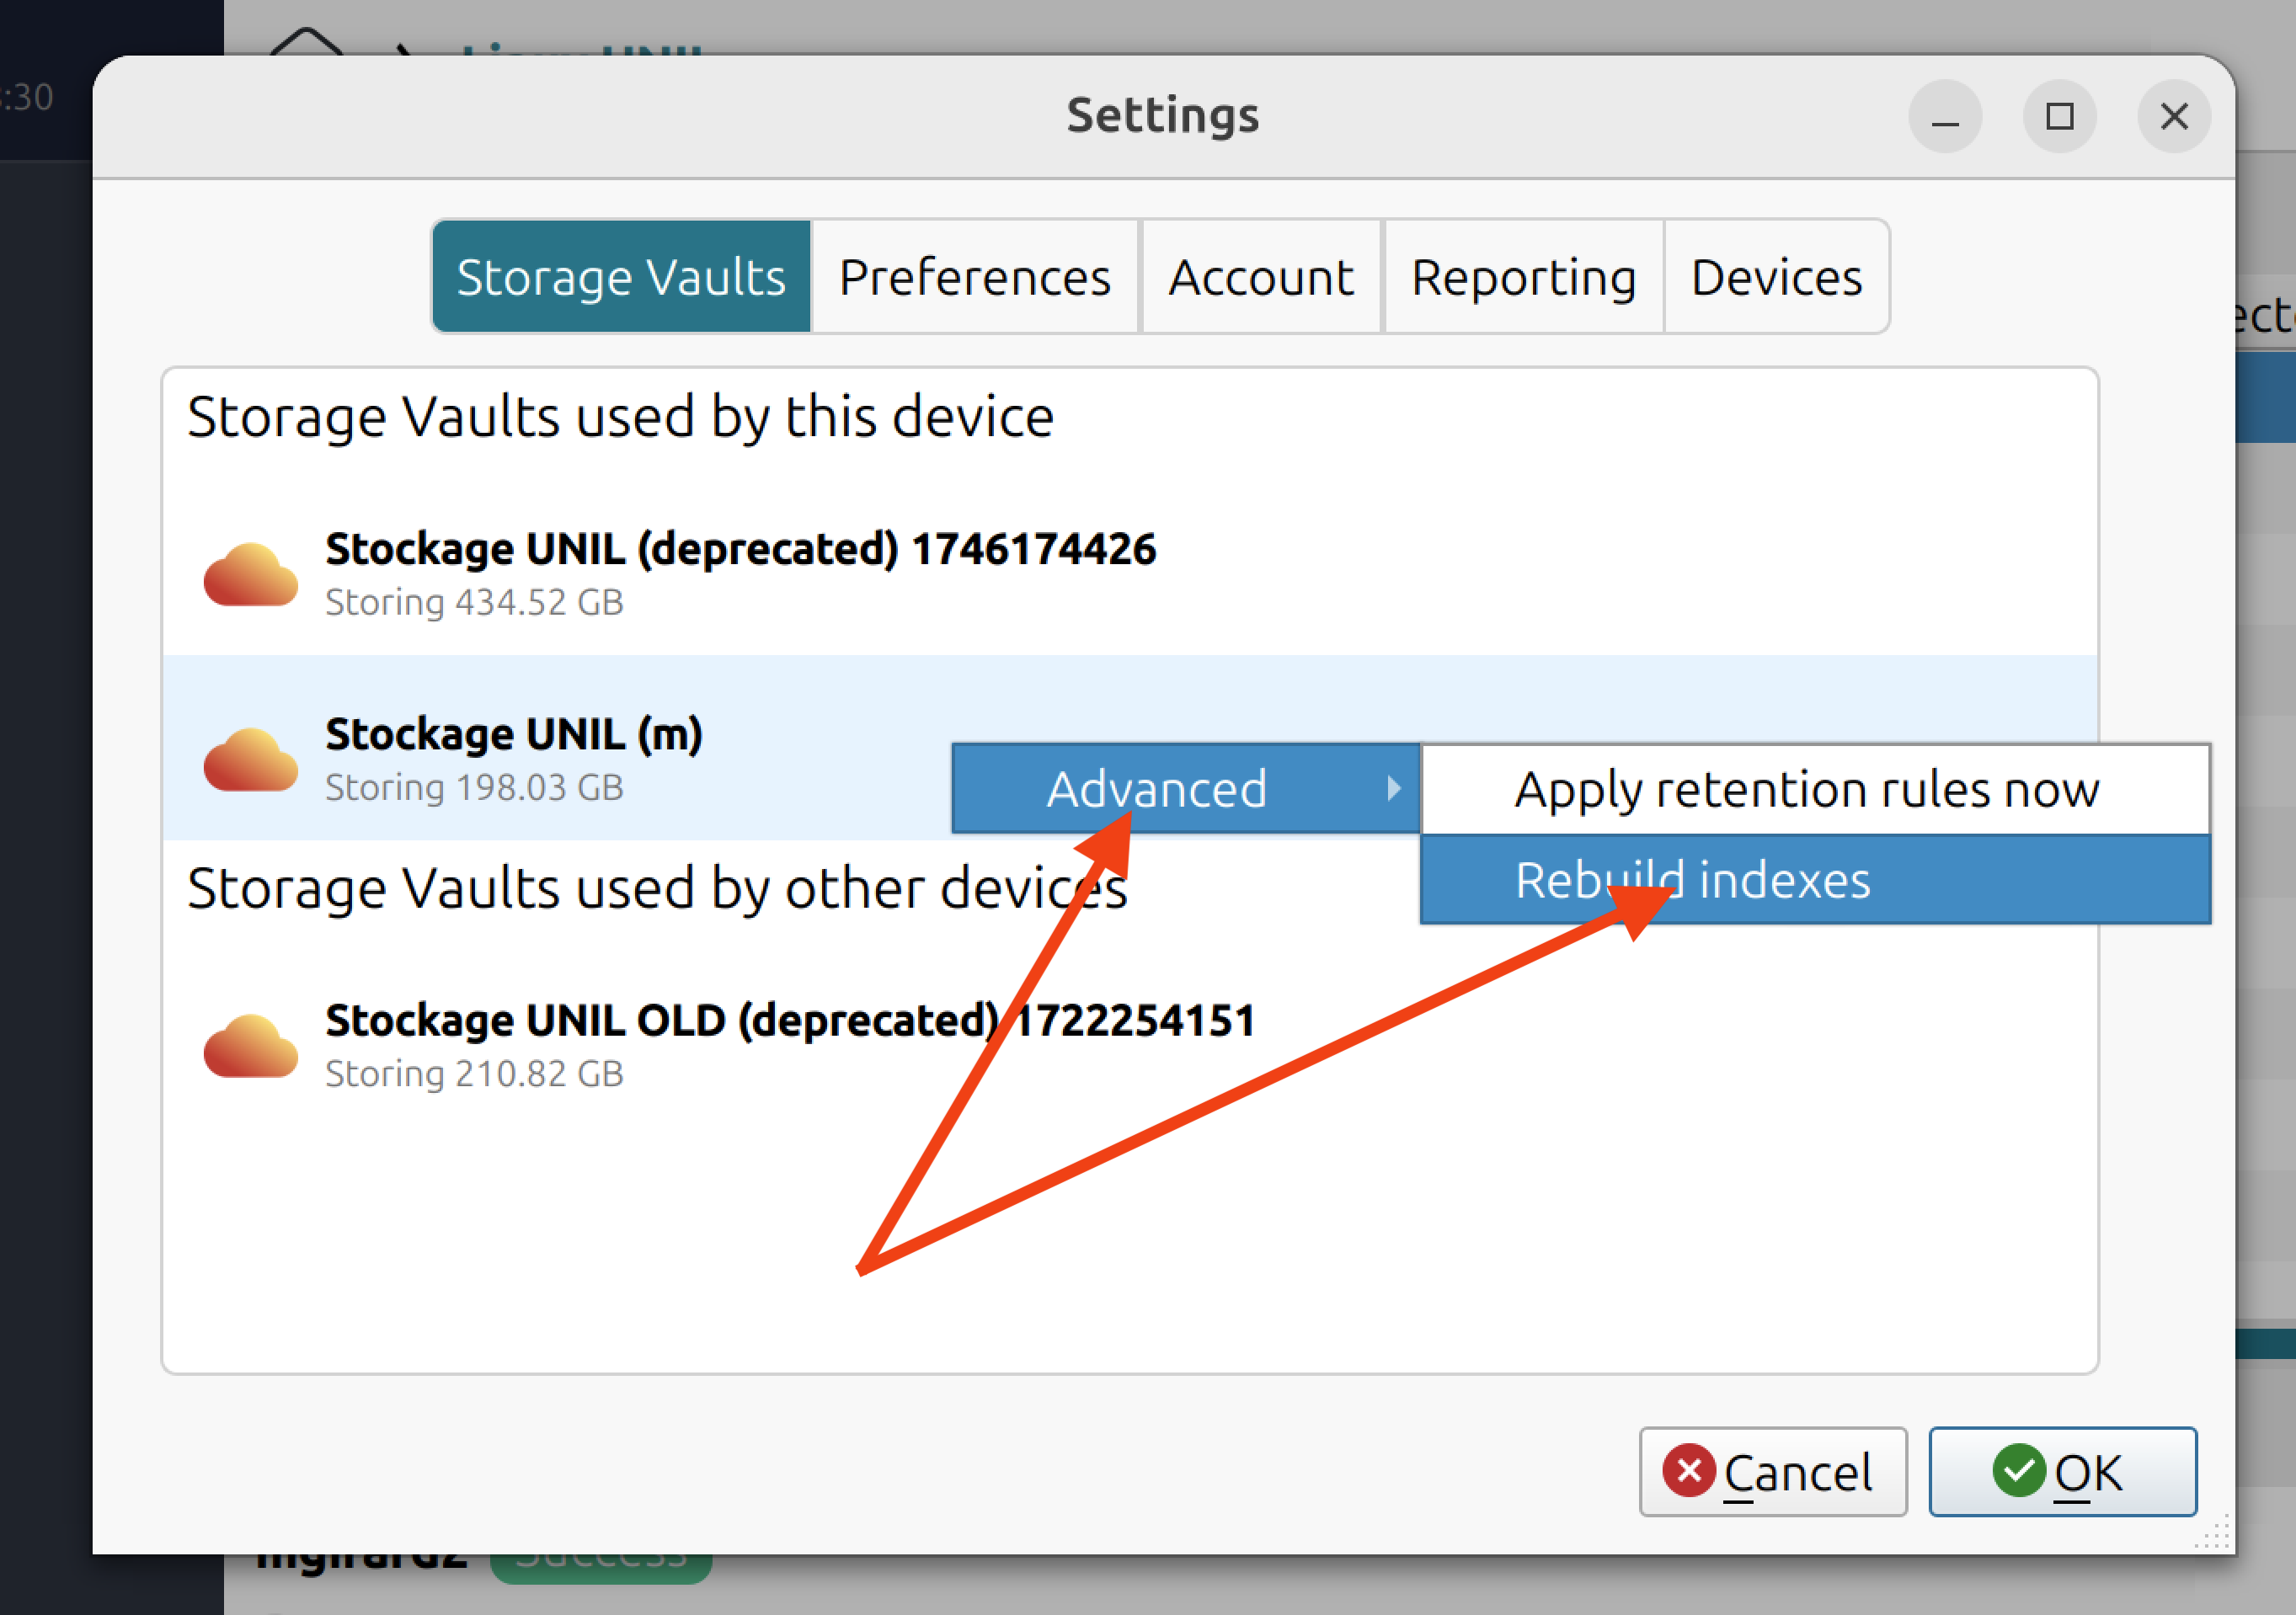Open the Account tab

pyautogui.click(x=1260, y=277)
